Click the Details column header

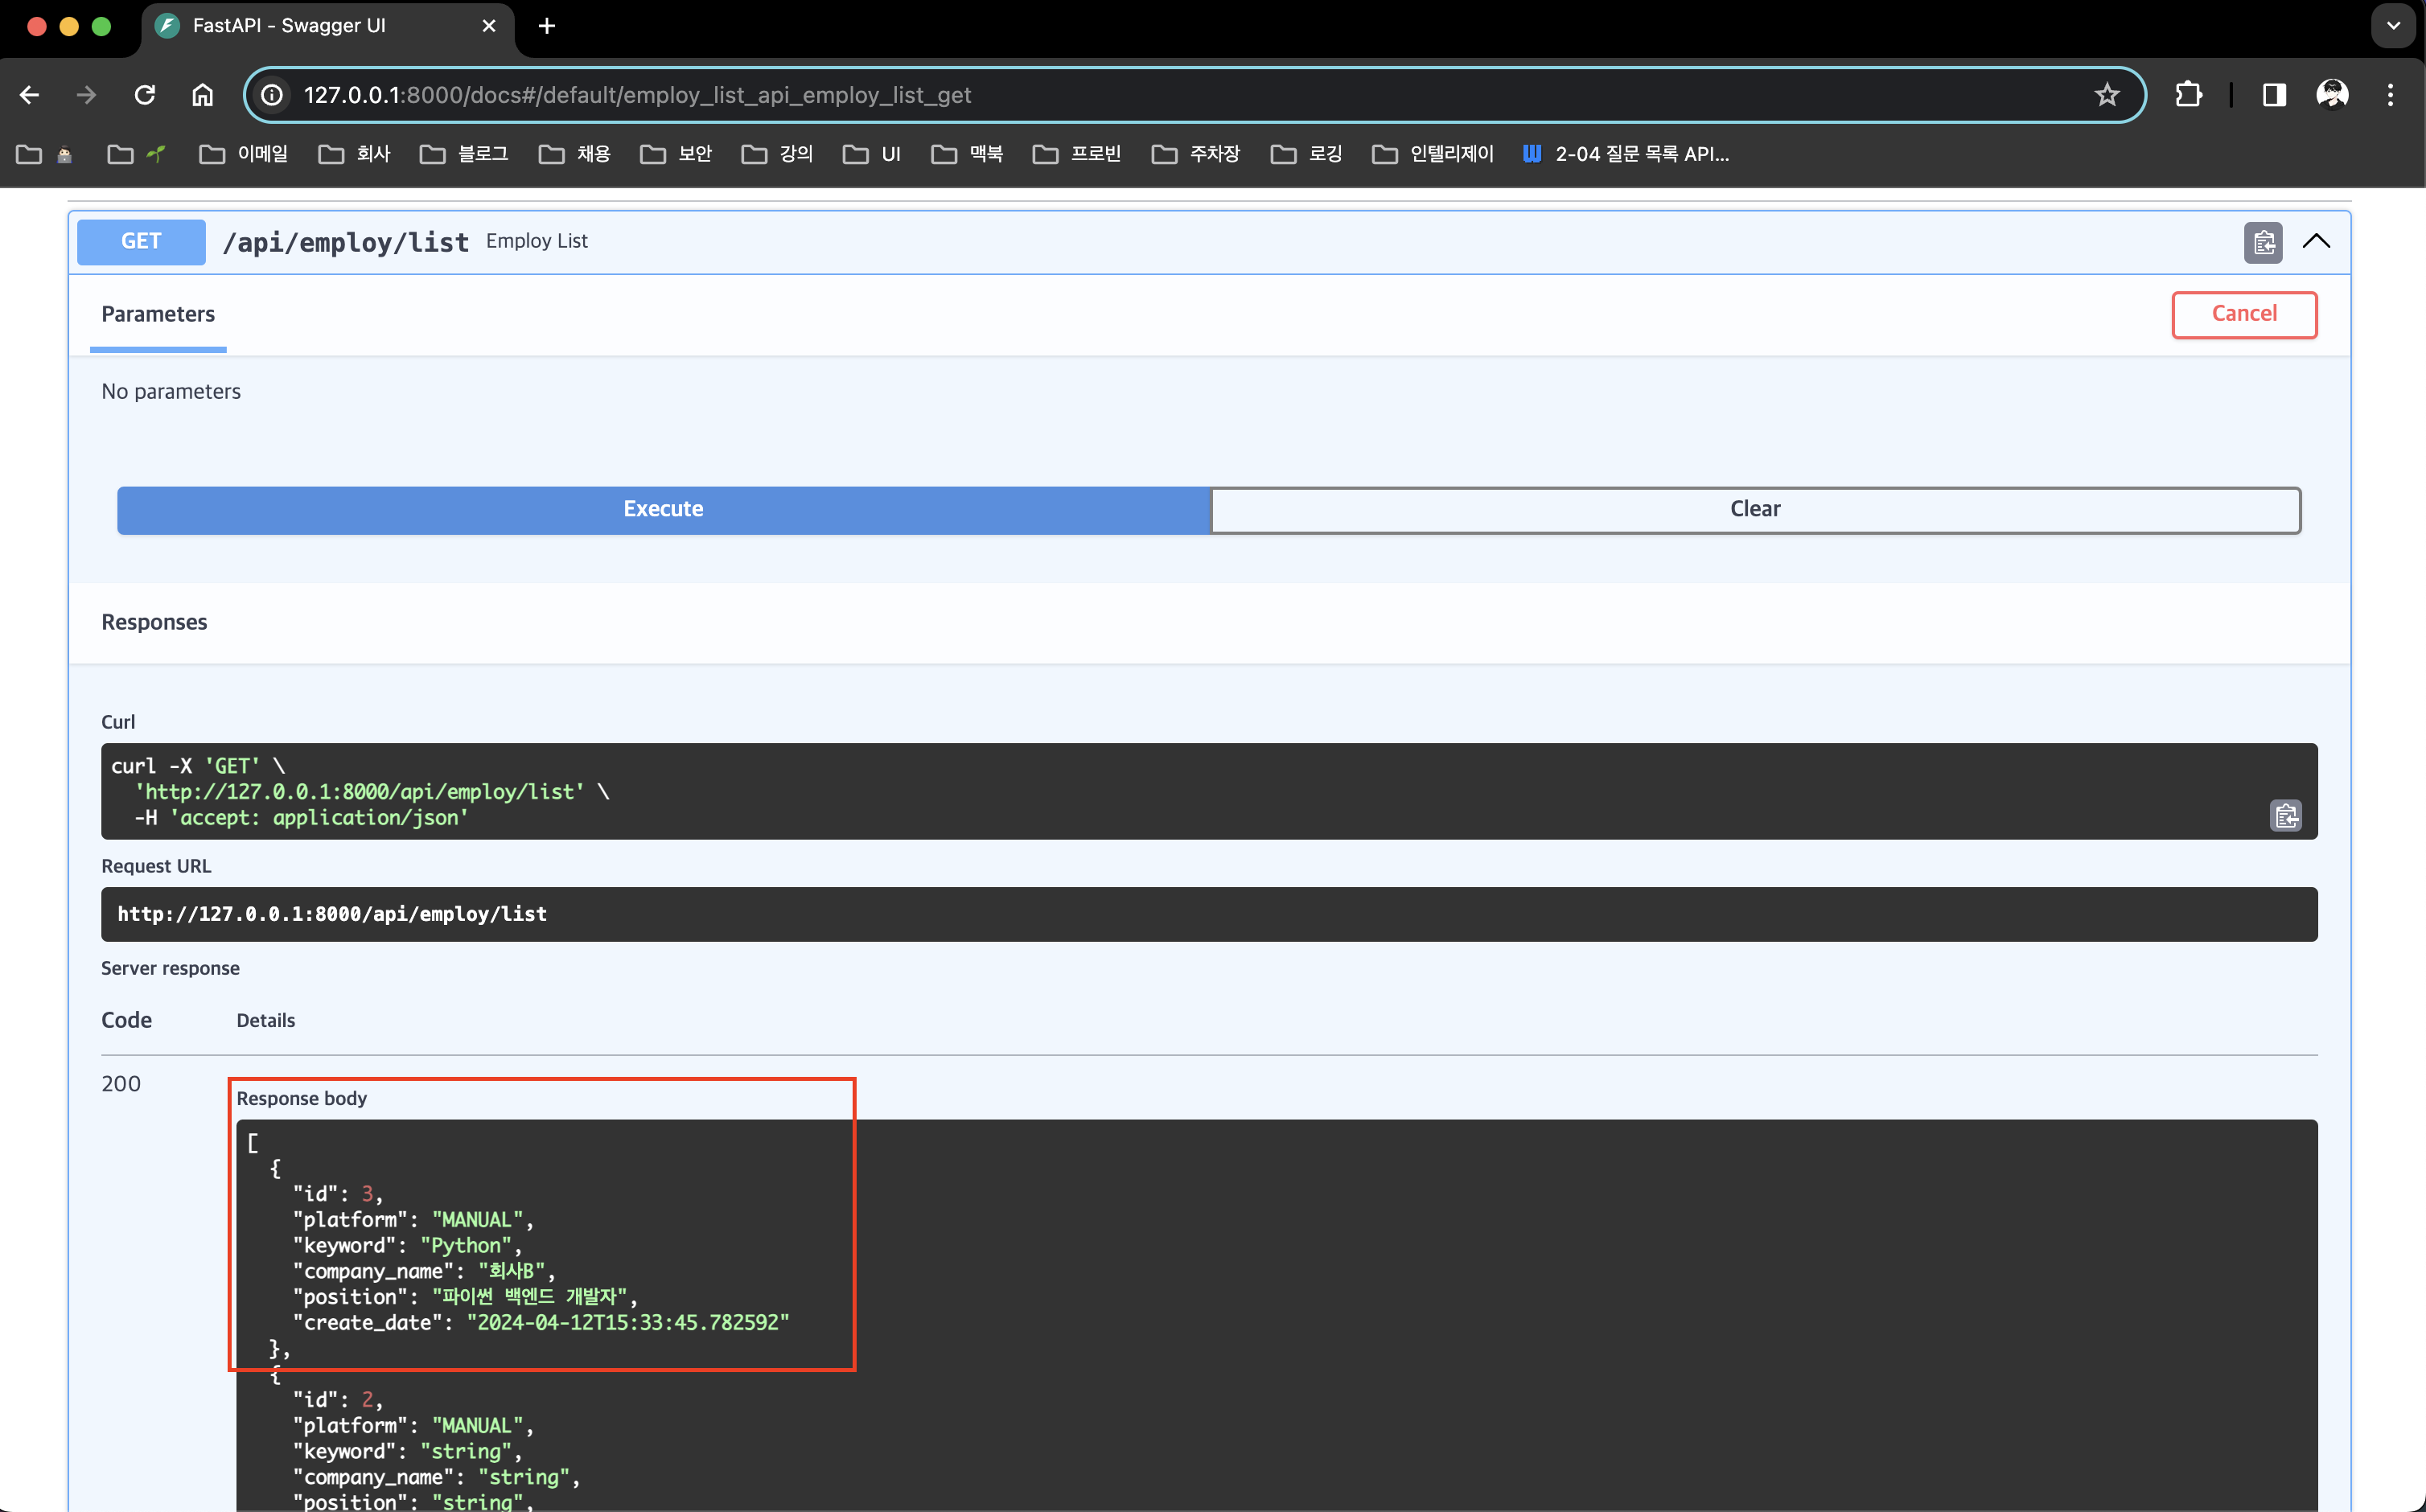point(266,1020)
